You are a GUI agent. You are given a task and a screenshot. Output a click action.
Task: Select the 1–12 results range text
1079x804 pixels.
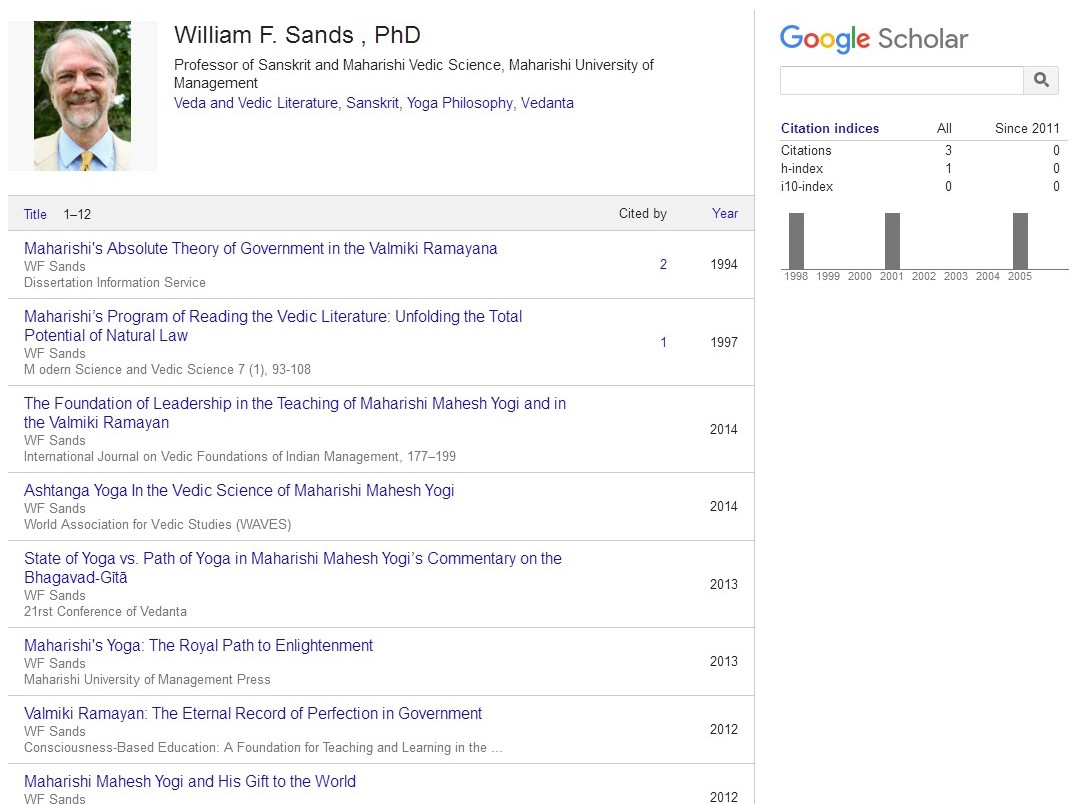[x=77, y=214]
